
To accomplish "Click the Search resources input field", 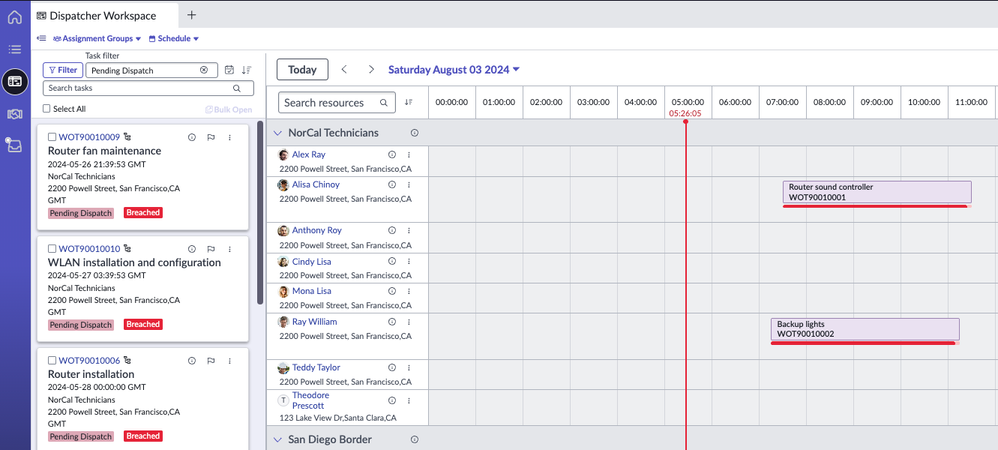I will (x=337, y=102).
